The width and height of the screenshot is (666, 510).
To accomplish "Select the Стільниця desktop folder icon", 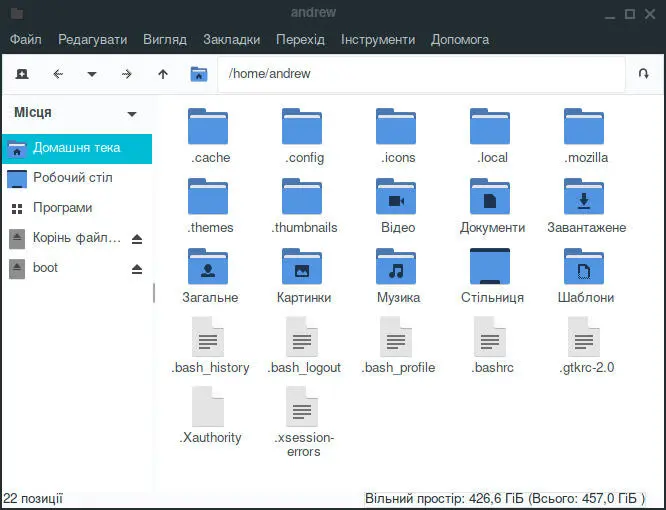I will pos(490,267).
